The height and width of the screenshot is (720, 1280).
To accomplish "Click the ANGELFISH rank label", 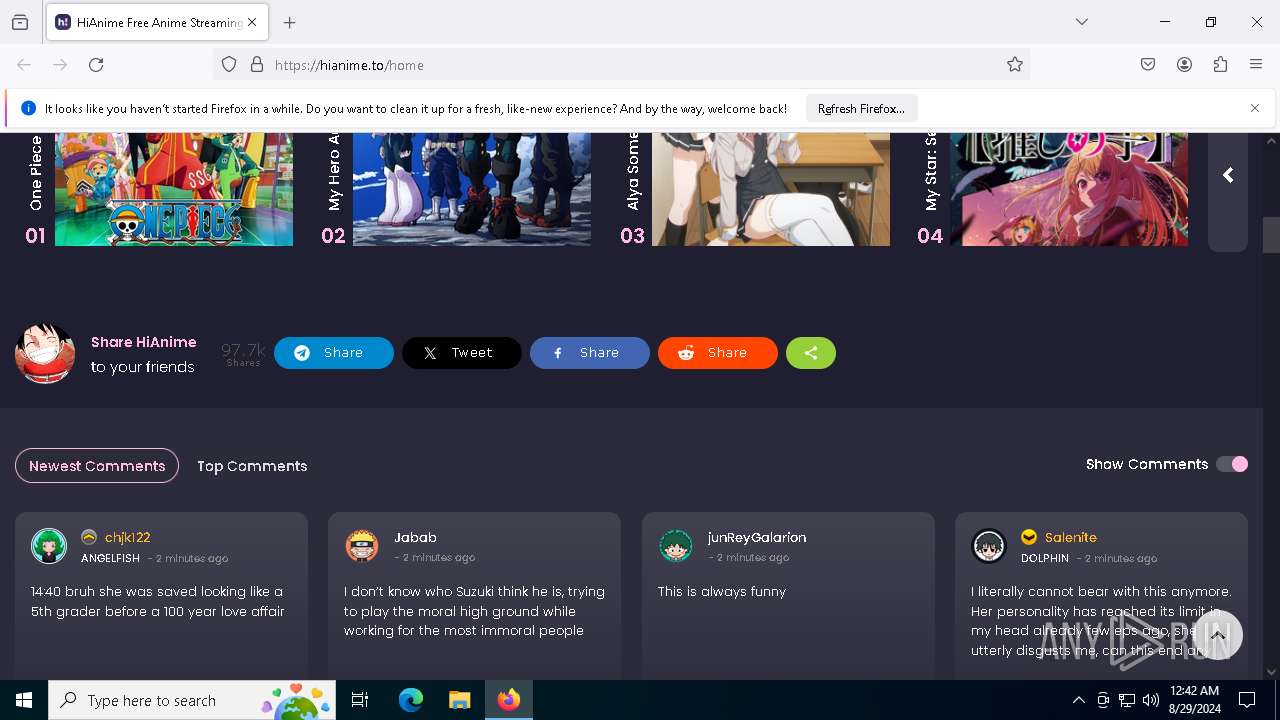I will coord(110,558).
